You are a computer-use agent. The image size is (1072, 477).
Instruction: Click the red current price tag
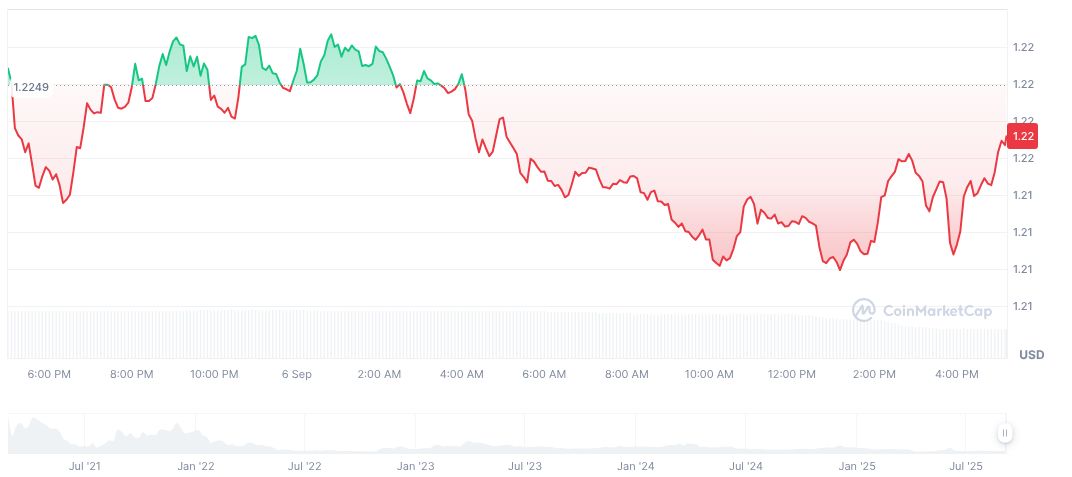click(1023, 136)
